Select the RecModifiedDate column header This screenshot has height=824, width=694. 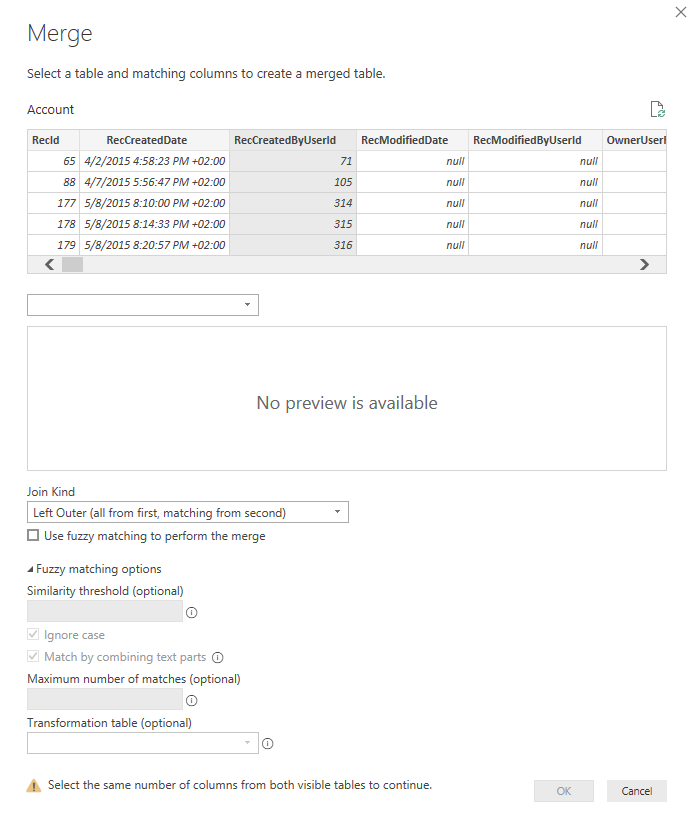point(404,141)
